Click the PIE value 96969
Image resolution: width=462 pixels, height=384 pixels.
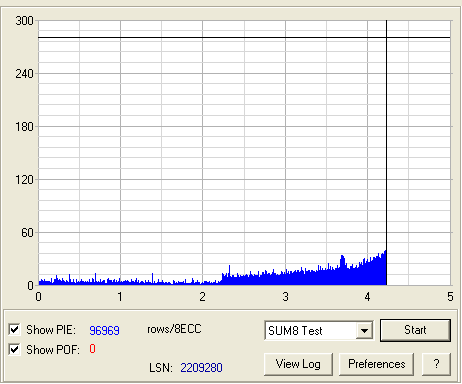[104, 330]
